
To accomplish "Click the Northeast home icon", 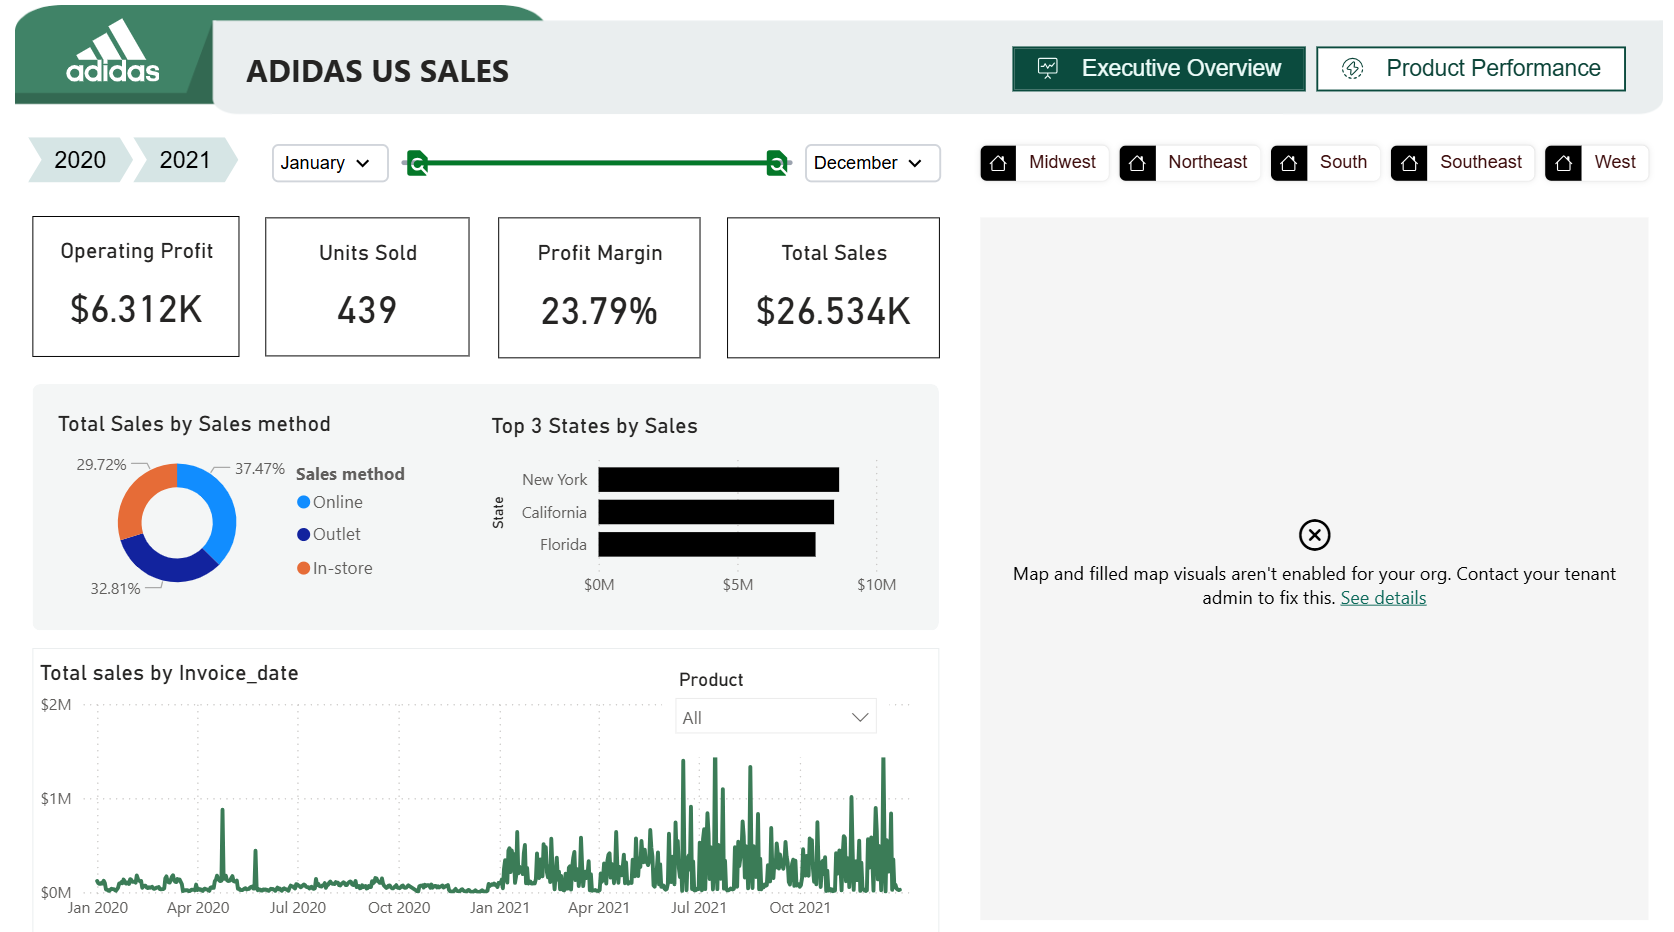I will pyautogui.click(x=1137, y=162).
